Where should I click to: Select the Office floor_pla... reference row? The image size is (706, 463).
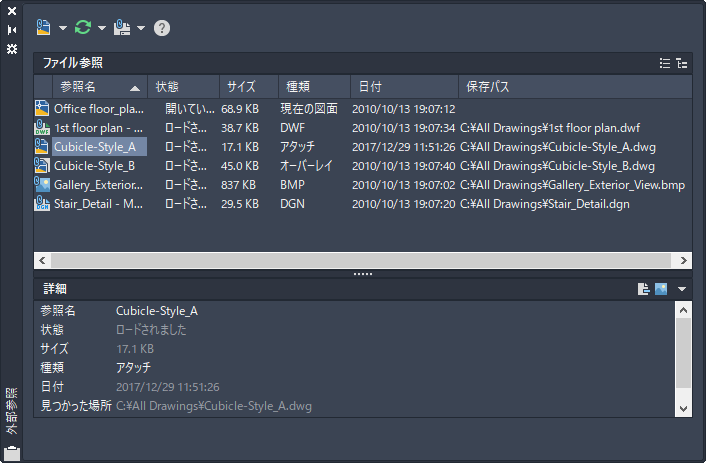[x=363, y=109]
